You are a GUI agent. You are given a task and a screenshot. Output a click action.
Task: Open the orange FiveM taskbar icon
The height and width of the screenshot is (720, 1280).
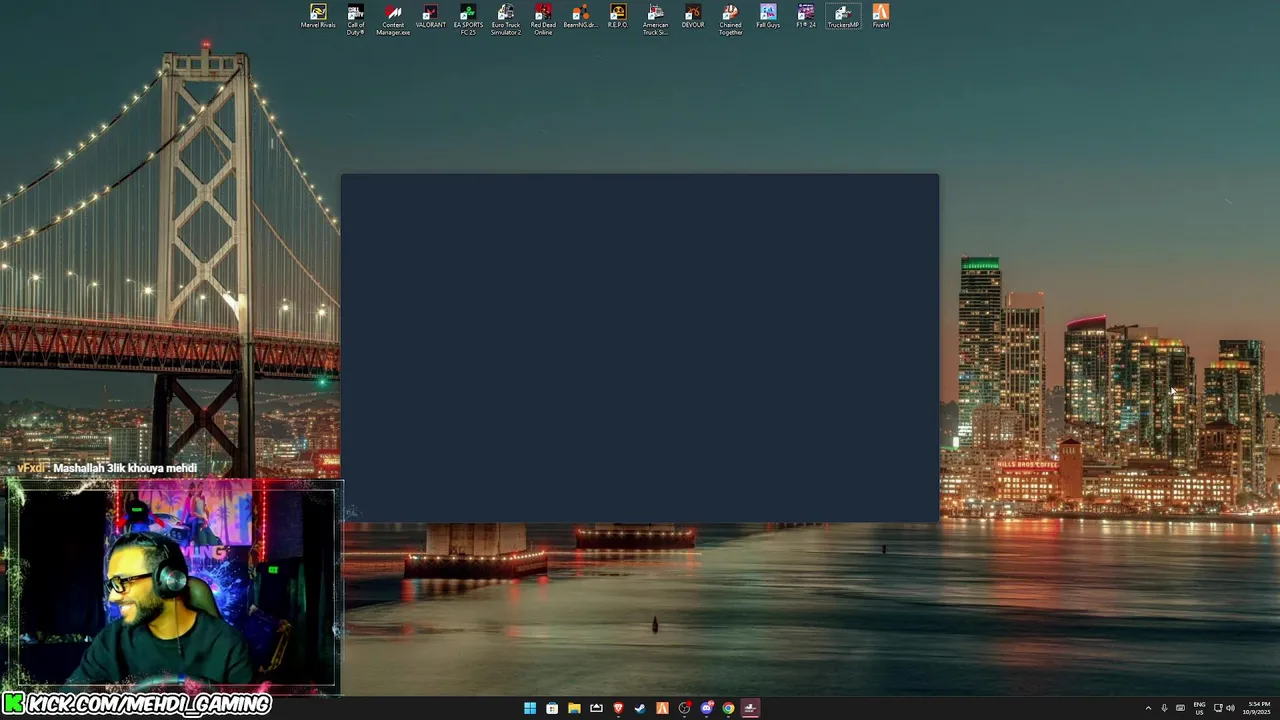(662, 708)
